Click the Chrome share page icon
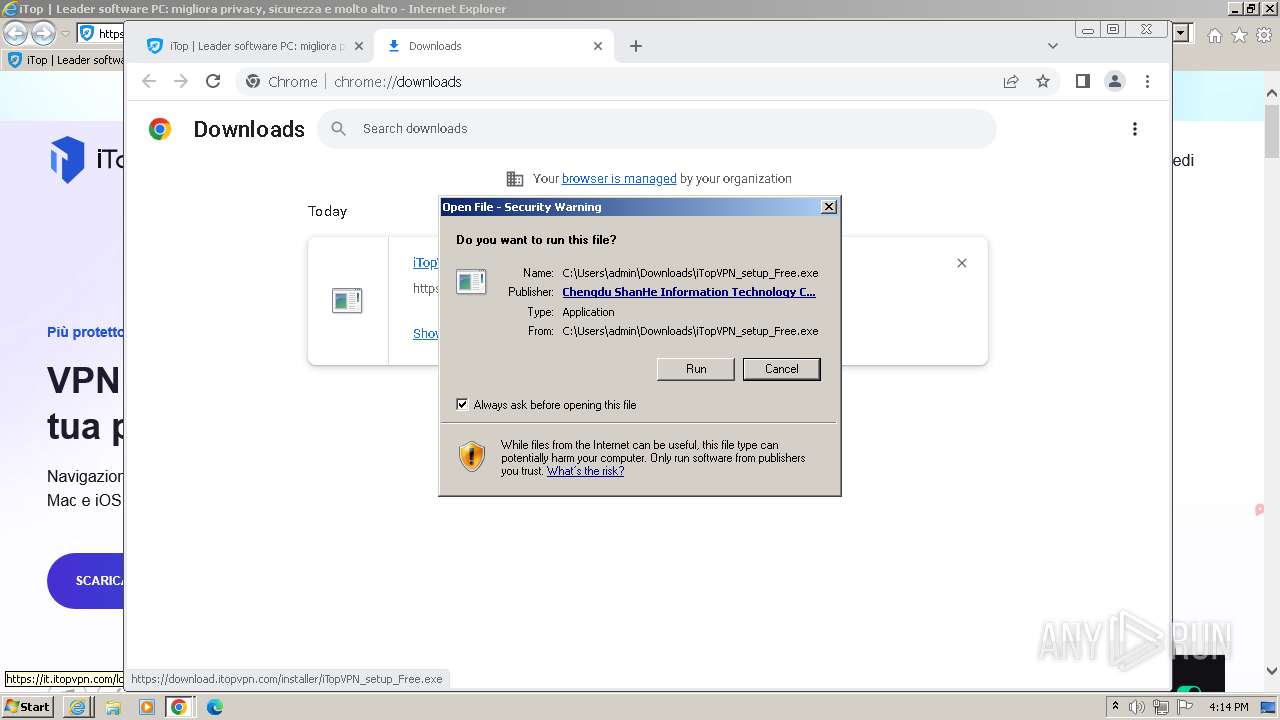1280x720 pixels. (x=1011, y=82)
